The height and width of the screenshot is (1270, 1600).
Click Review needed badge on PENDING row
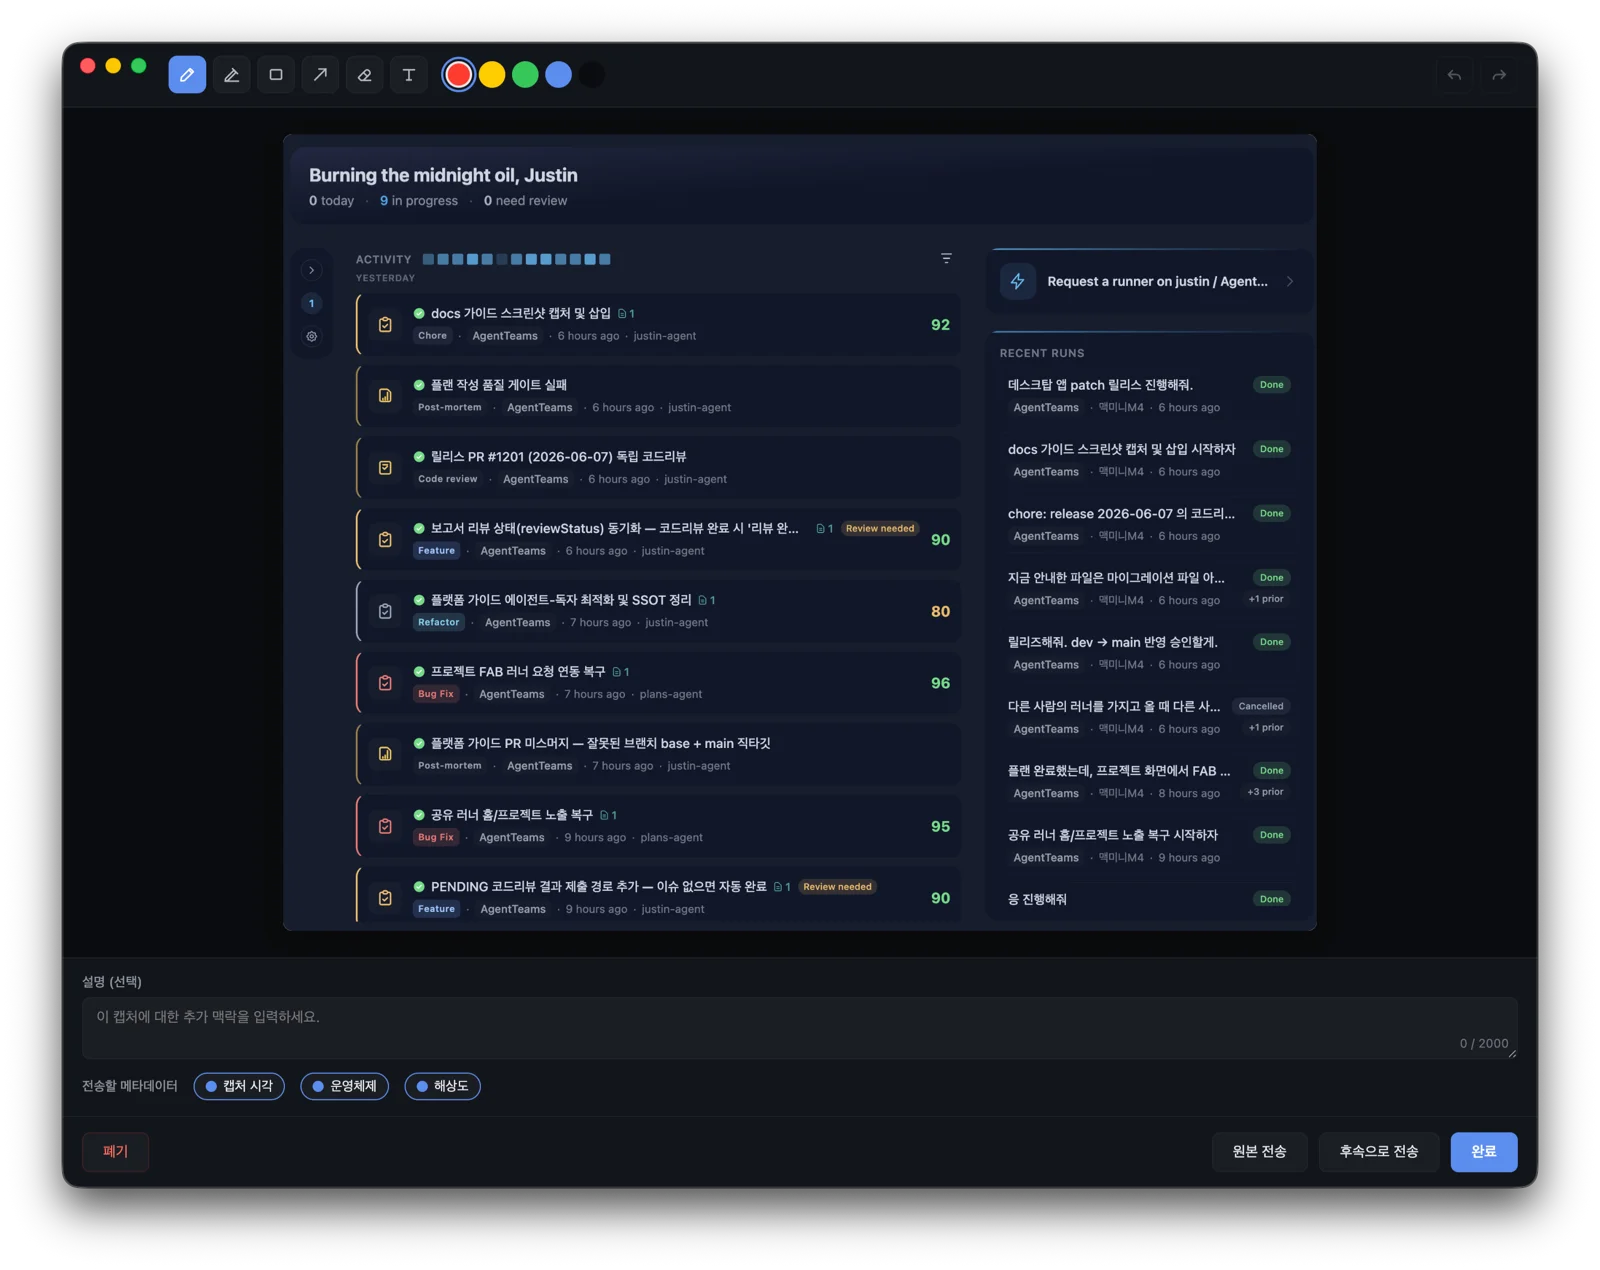coord(838,887)
